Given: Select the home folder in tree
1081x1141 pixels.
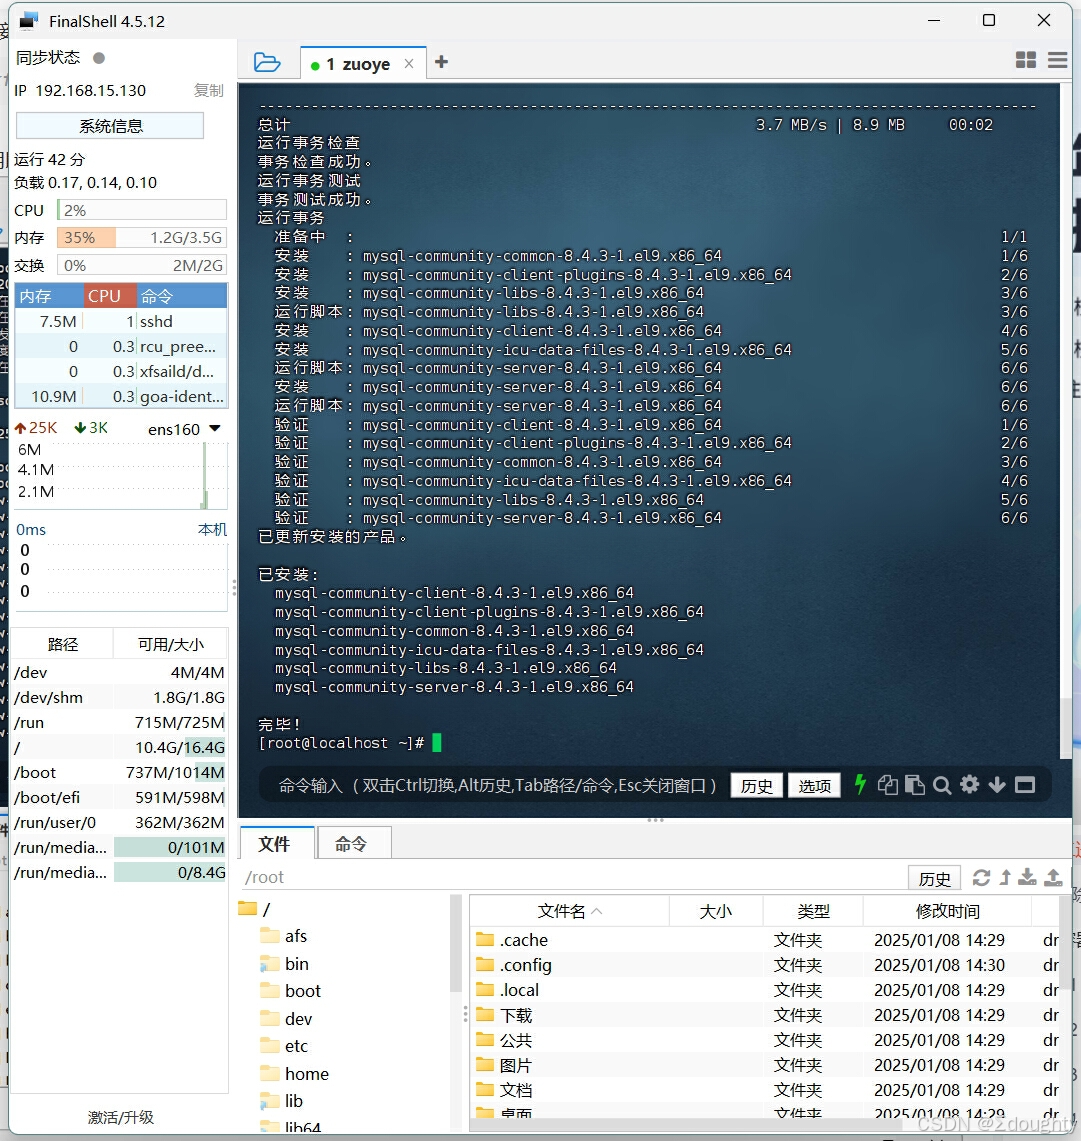Looking at the screenshot, I should [x=295, y=1074].
